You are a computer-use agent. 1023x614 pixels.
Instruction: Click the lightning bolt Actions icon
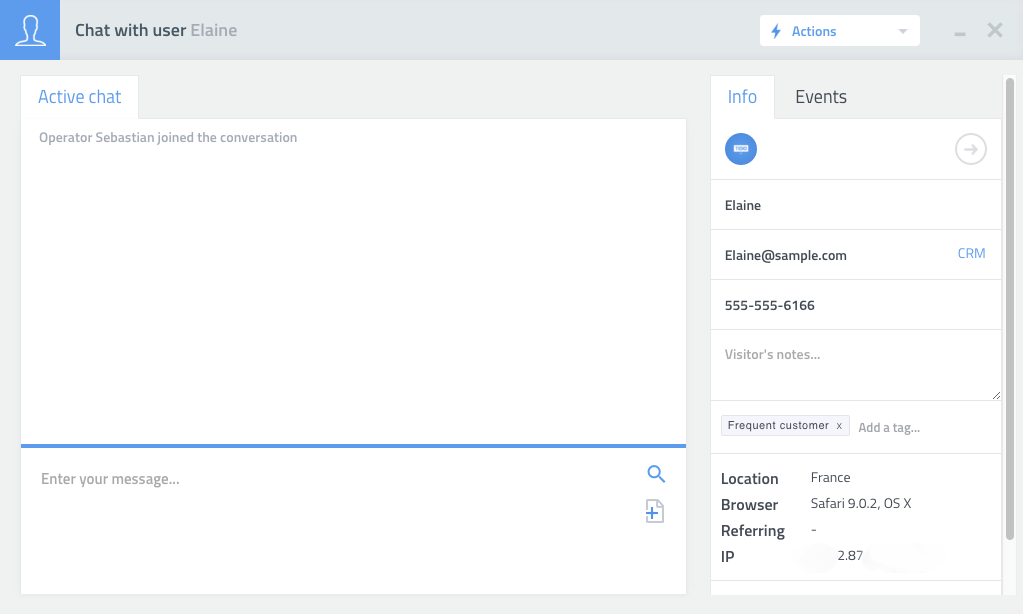pyautogui.click(x=776, y=32)
